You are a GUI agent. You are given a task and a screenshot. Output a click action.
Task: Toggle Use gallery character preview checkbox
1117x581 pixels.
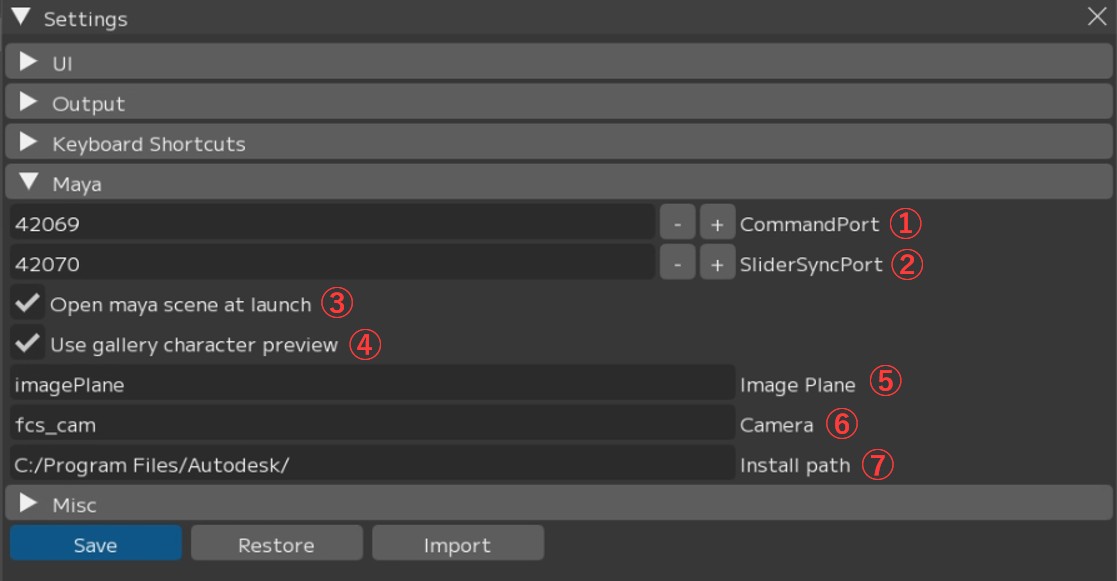tap(28, 344)
